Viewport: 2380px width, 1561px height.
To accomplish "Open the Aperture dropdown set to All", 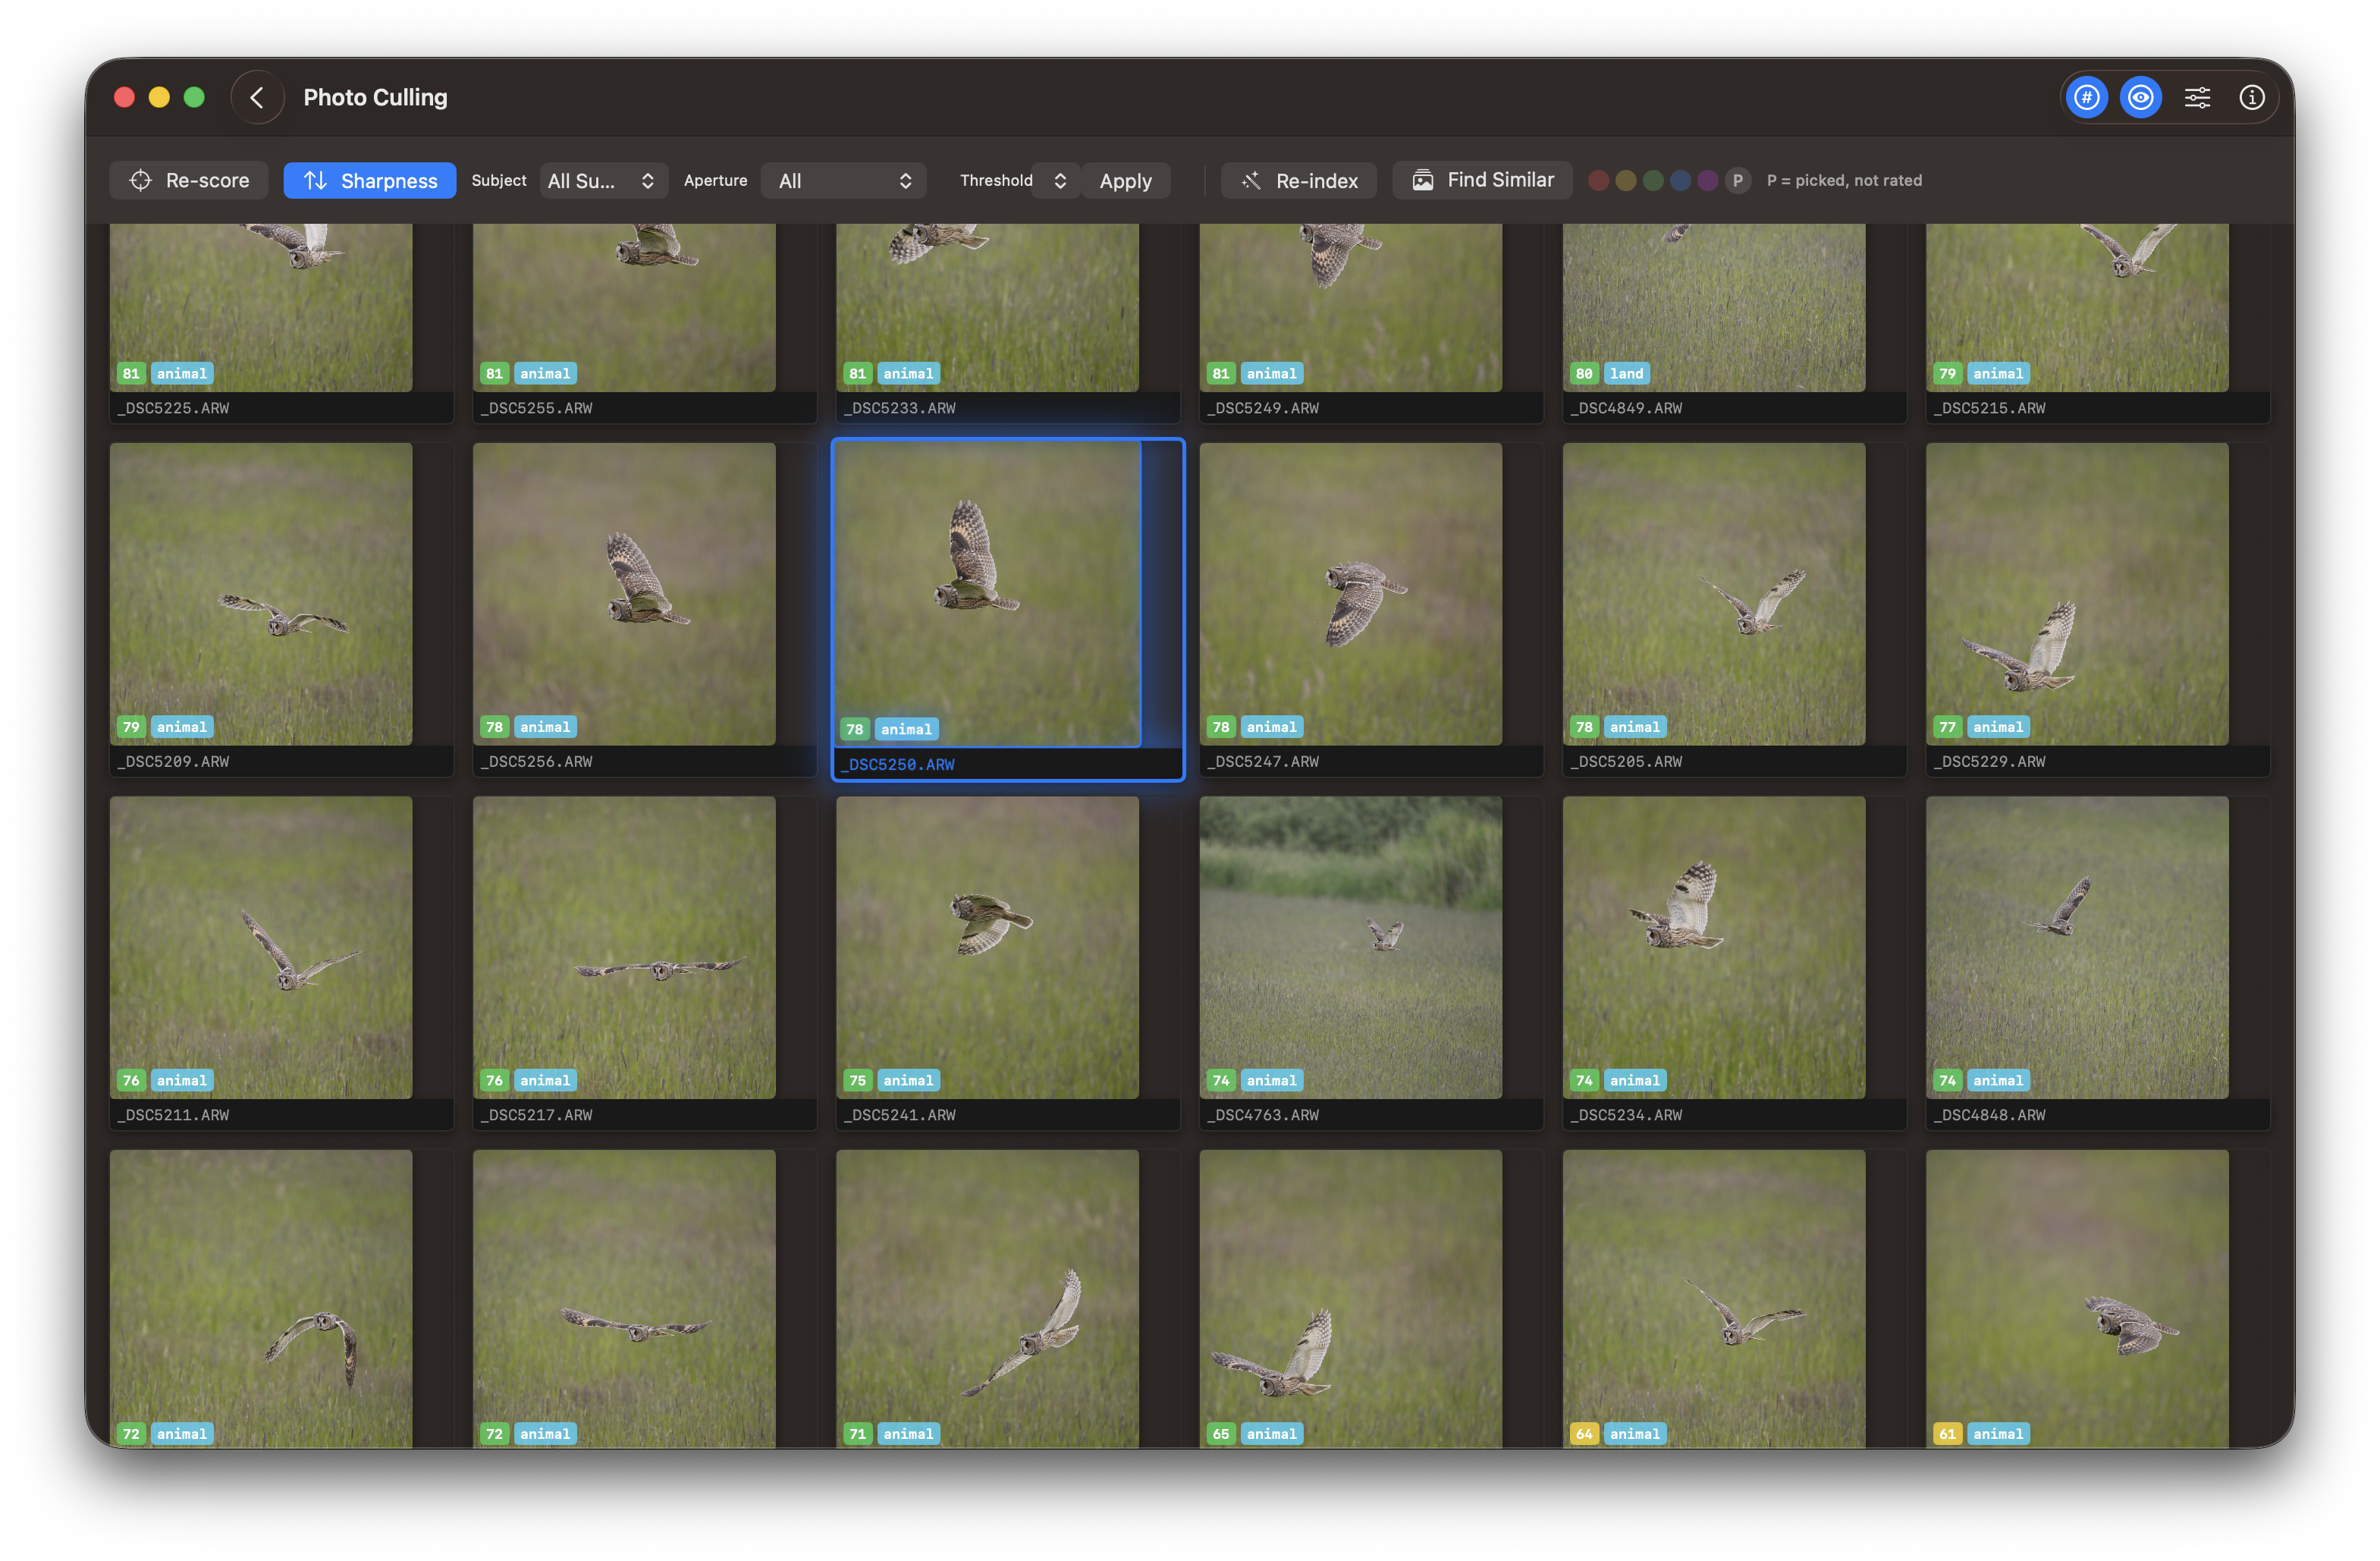I will (843, 180).
